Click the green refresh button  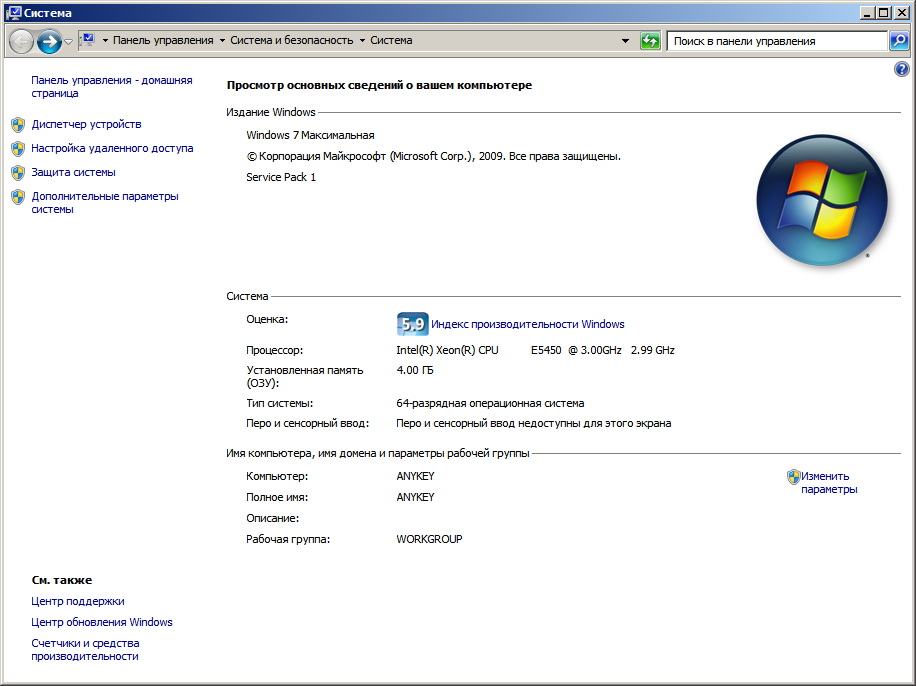coord(650,41)
